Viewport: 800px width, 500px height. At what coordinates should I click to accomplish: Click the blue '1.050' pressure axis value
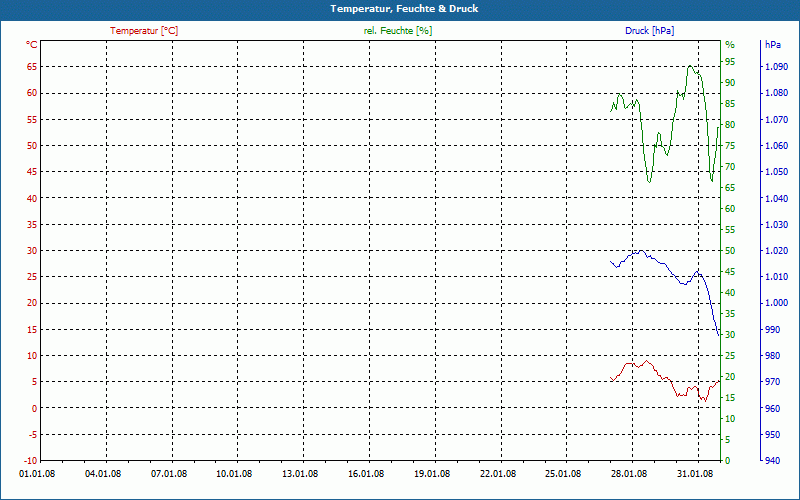click(x=777, y=172)
